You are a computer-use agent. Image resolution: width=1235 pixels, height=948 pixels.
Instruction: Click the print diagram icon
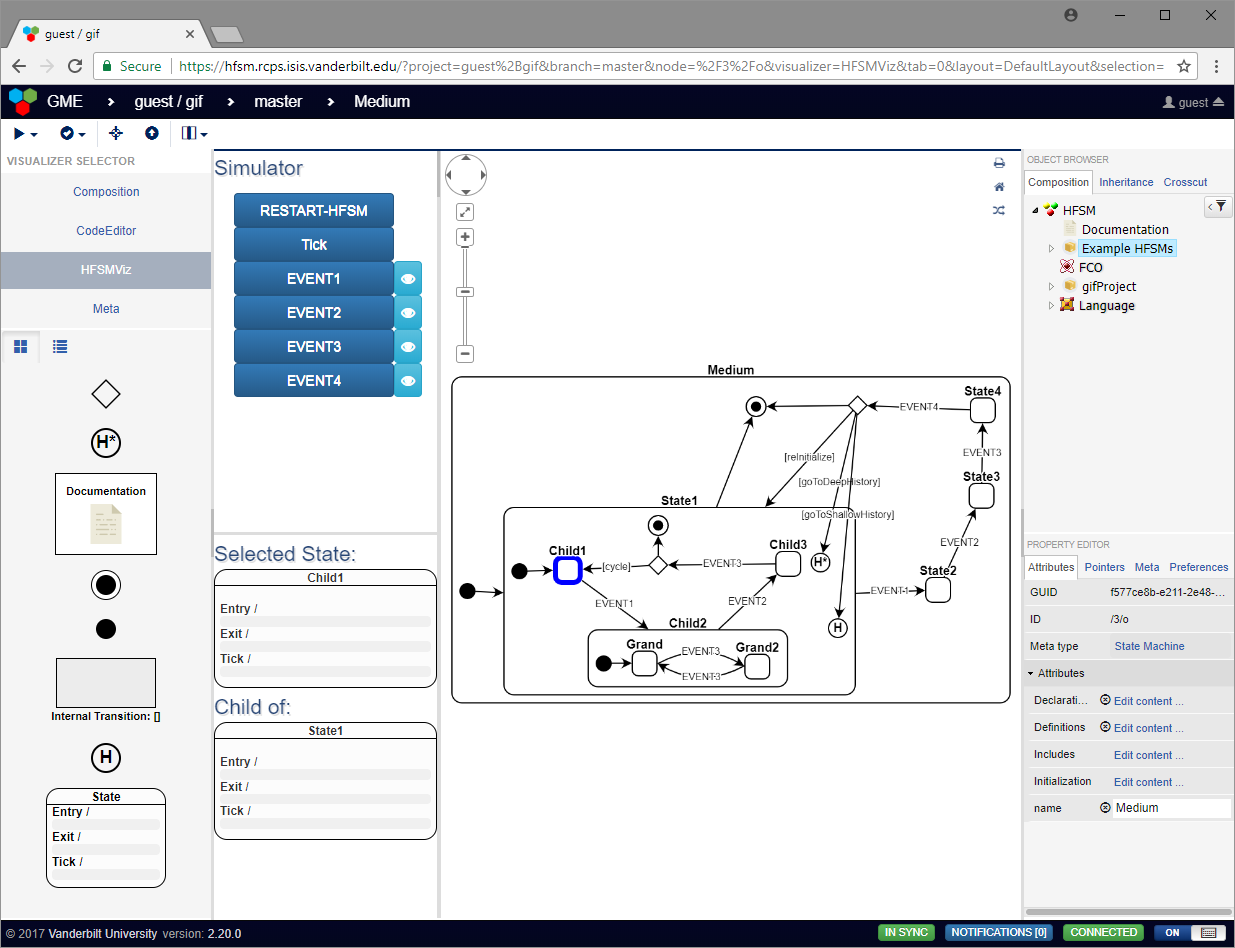tap(998, 163)
